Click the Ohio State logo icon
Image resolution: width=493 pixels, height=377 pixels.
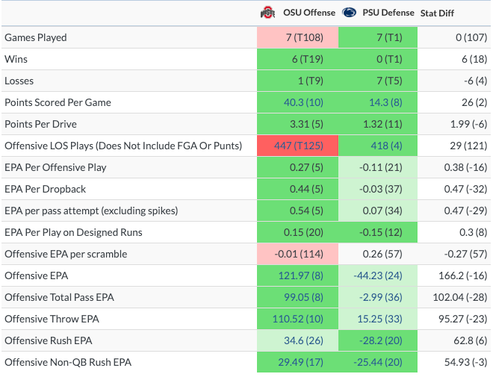pos(268,13)
